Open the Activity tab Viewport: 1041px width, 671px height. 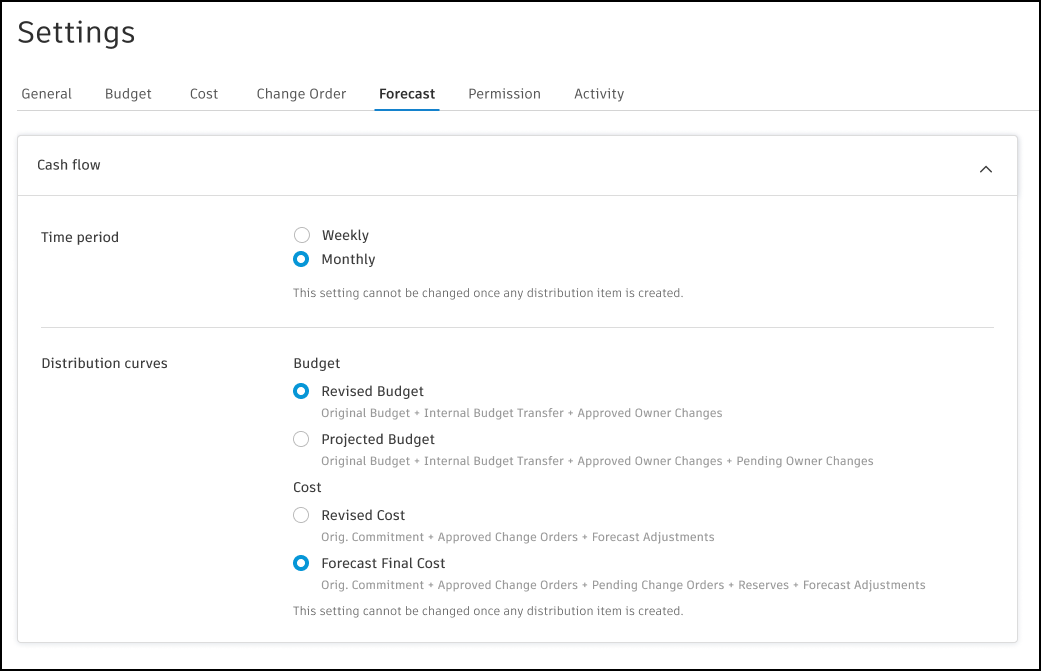pyautogui.click(x=599, y=94)
